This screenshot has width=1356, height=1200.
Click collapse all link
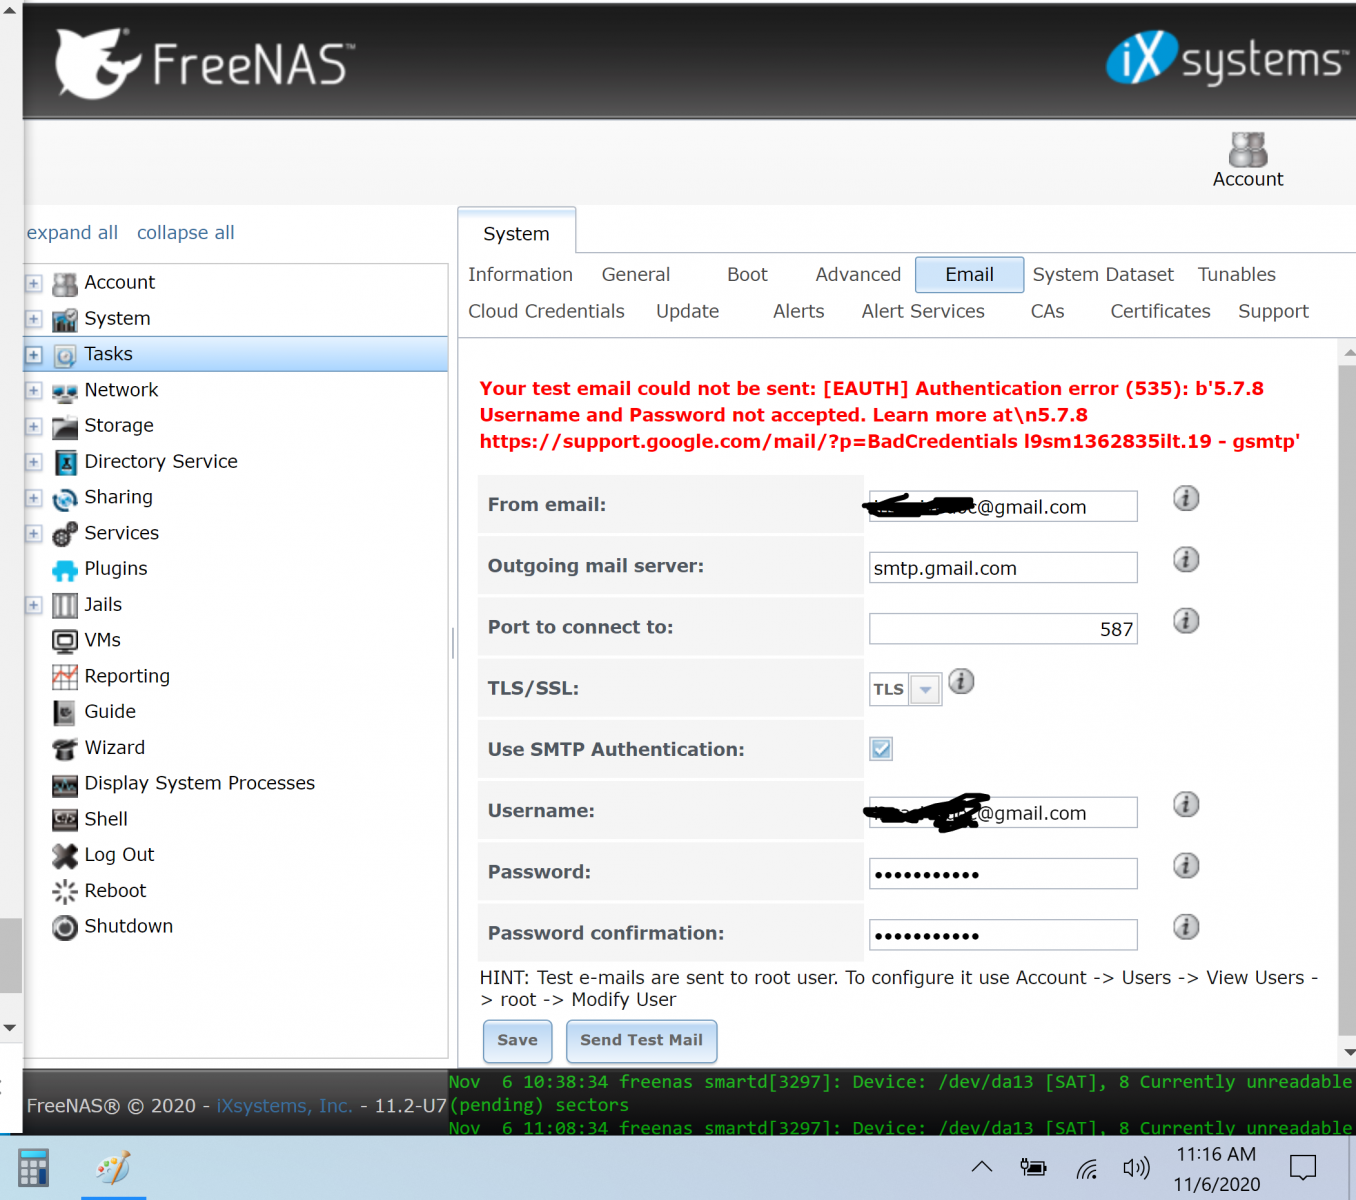[x=185, y=232]
